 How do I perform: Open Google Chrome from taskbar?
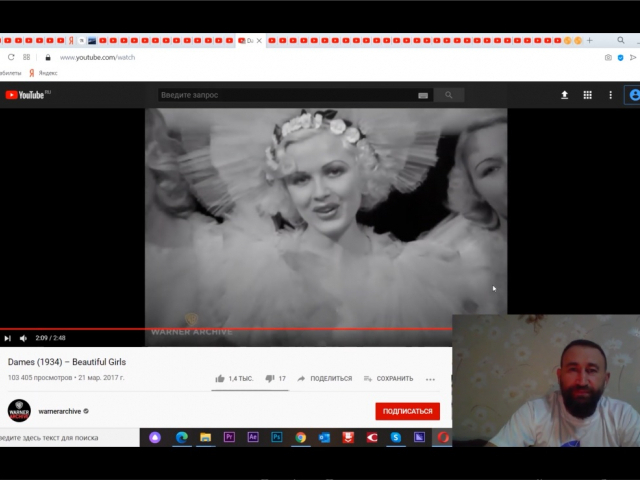[301, 438]
